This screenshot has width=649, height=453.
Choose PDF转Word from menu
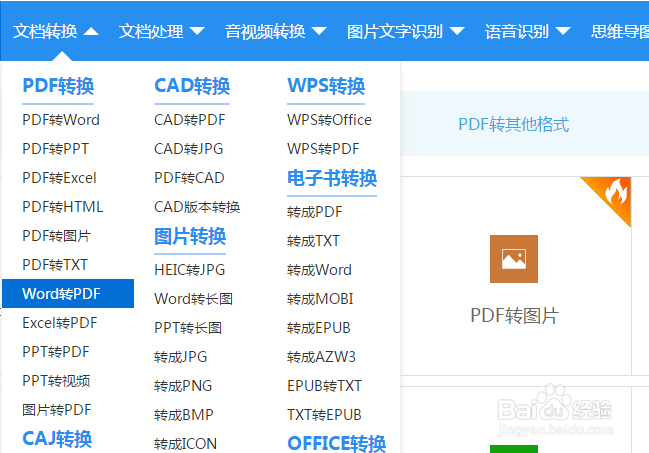click(61, 120)
